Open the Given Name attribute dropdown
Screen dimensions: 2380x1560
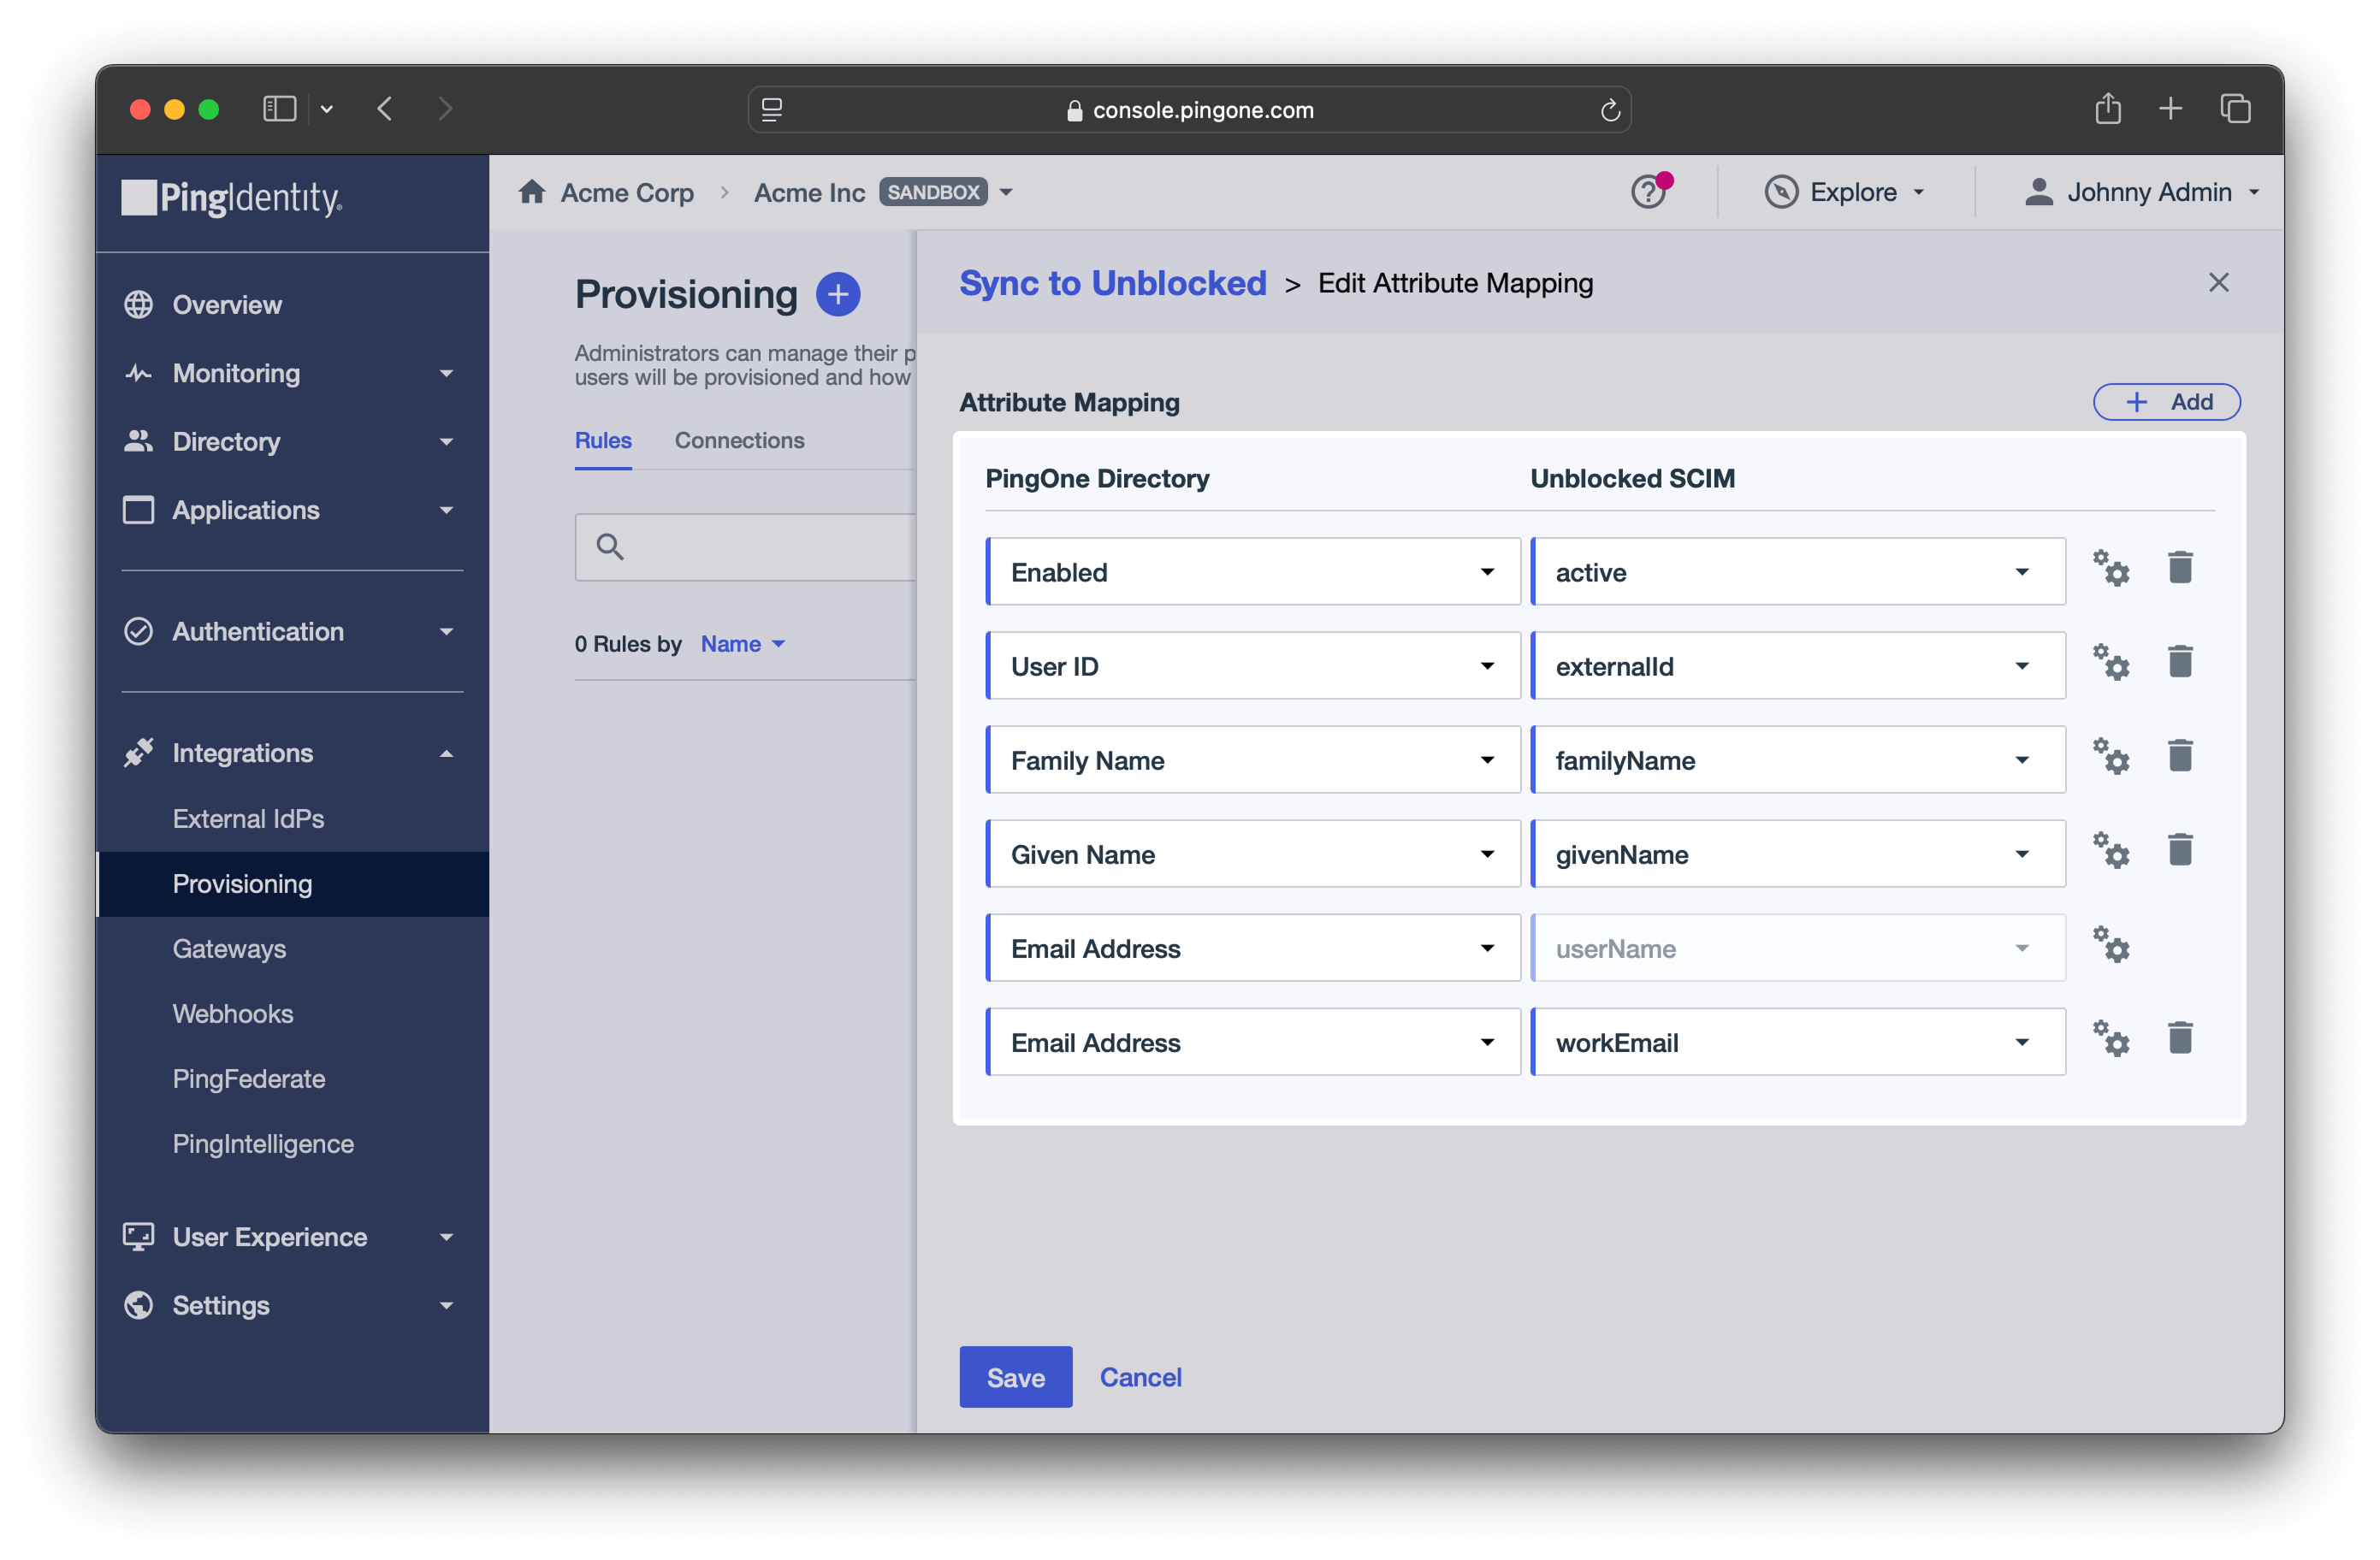click(1253, 854)
